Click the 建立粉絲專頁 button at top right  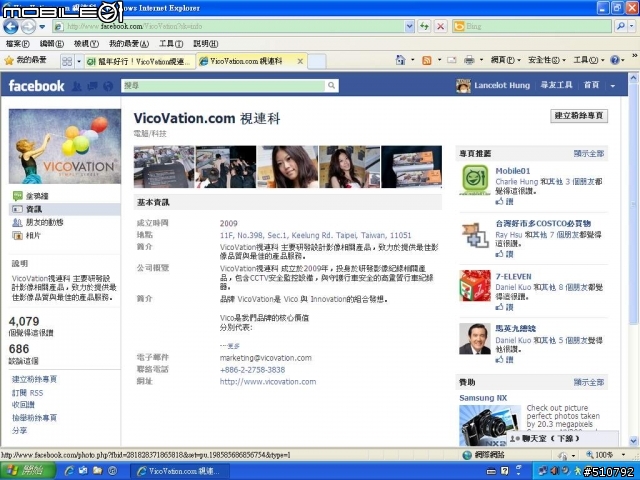(579, 116)
